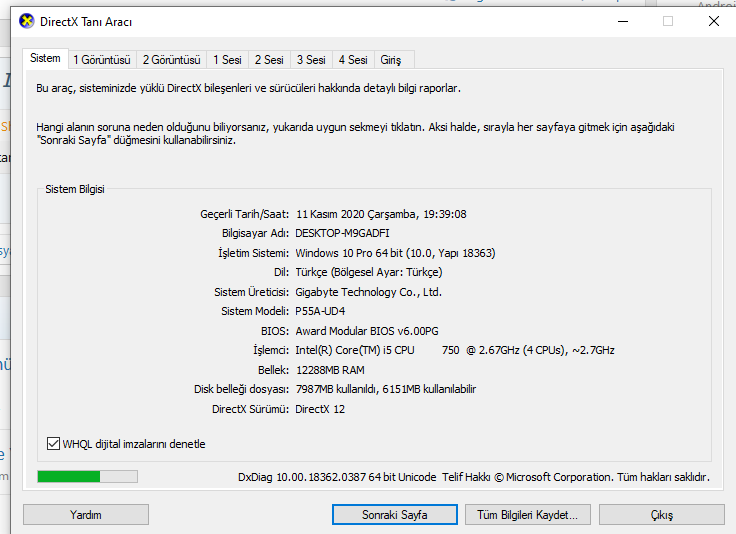Click the DirectX title bar icon
The height and width of the screenshot is (534, 736).
click(x=27, y=21)
